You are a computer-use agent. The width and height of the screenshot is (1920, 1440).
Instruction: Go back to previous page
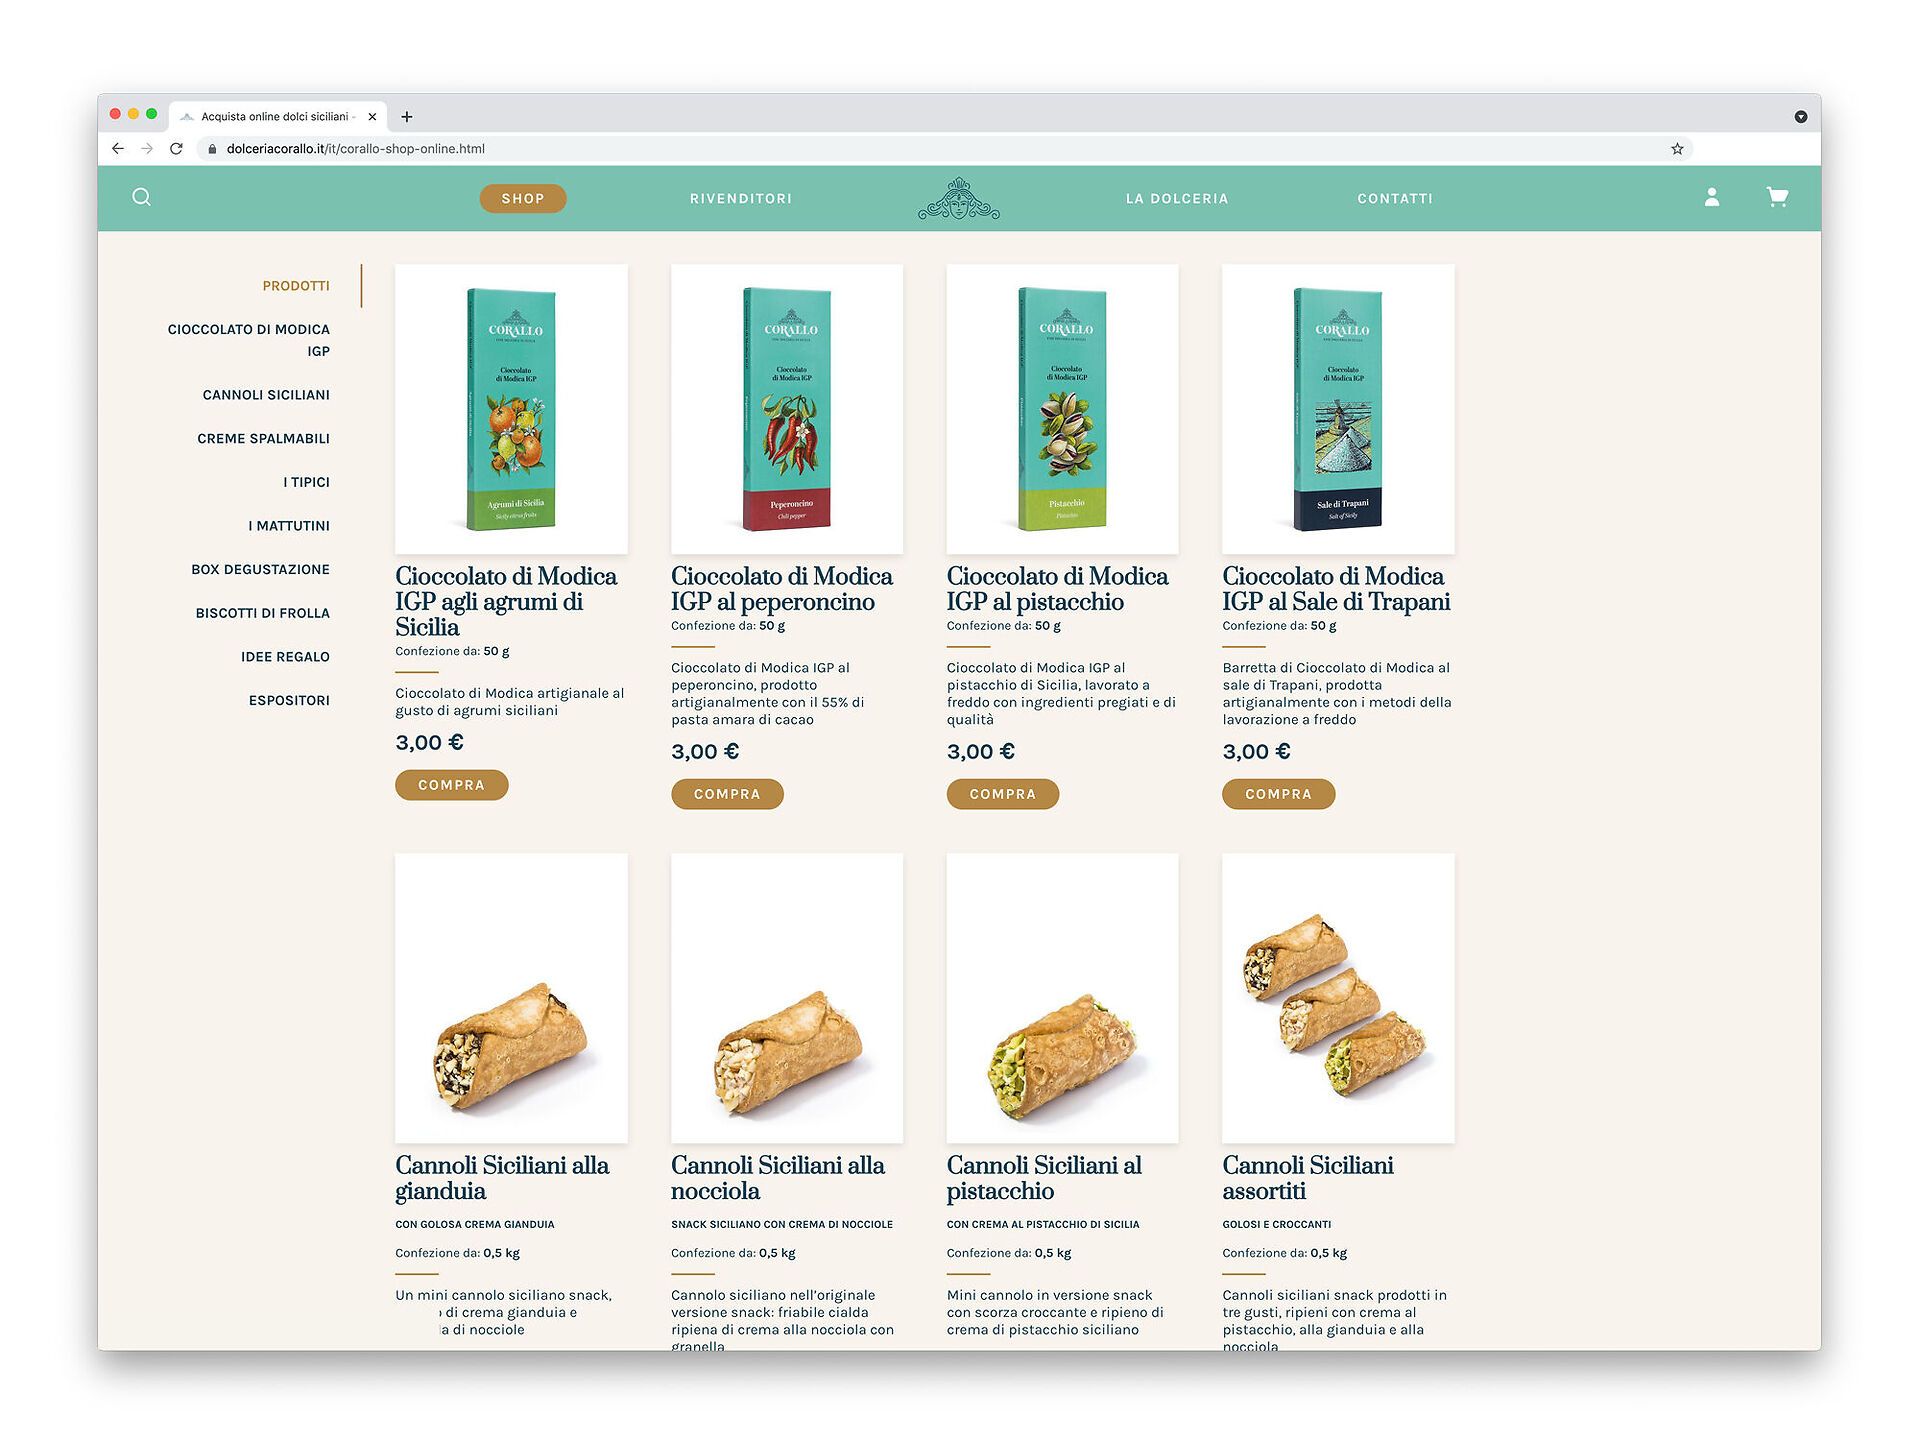click(x=118, y=149)
